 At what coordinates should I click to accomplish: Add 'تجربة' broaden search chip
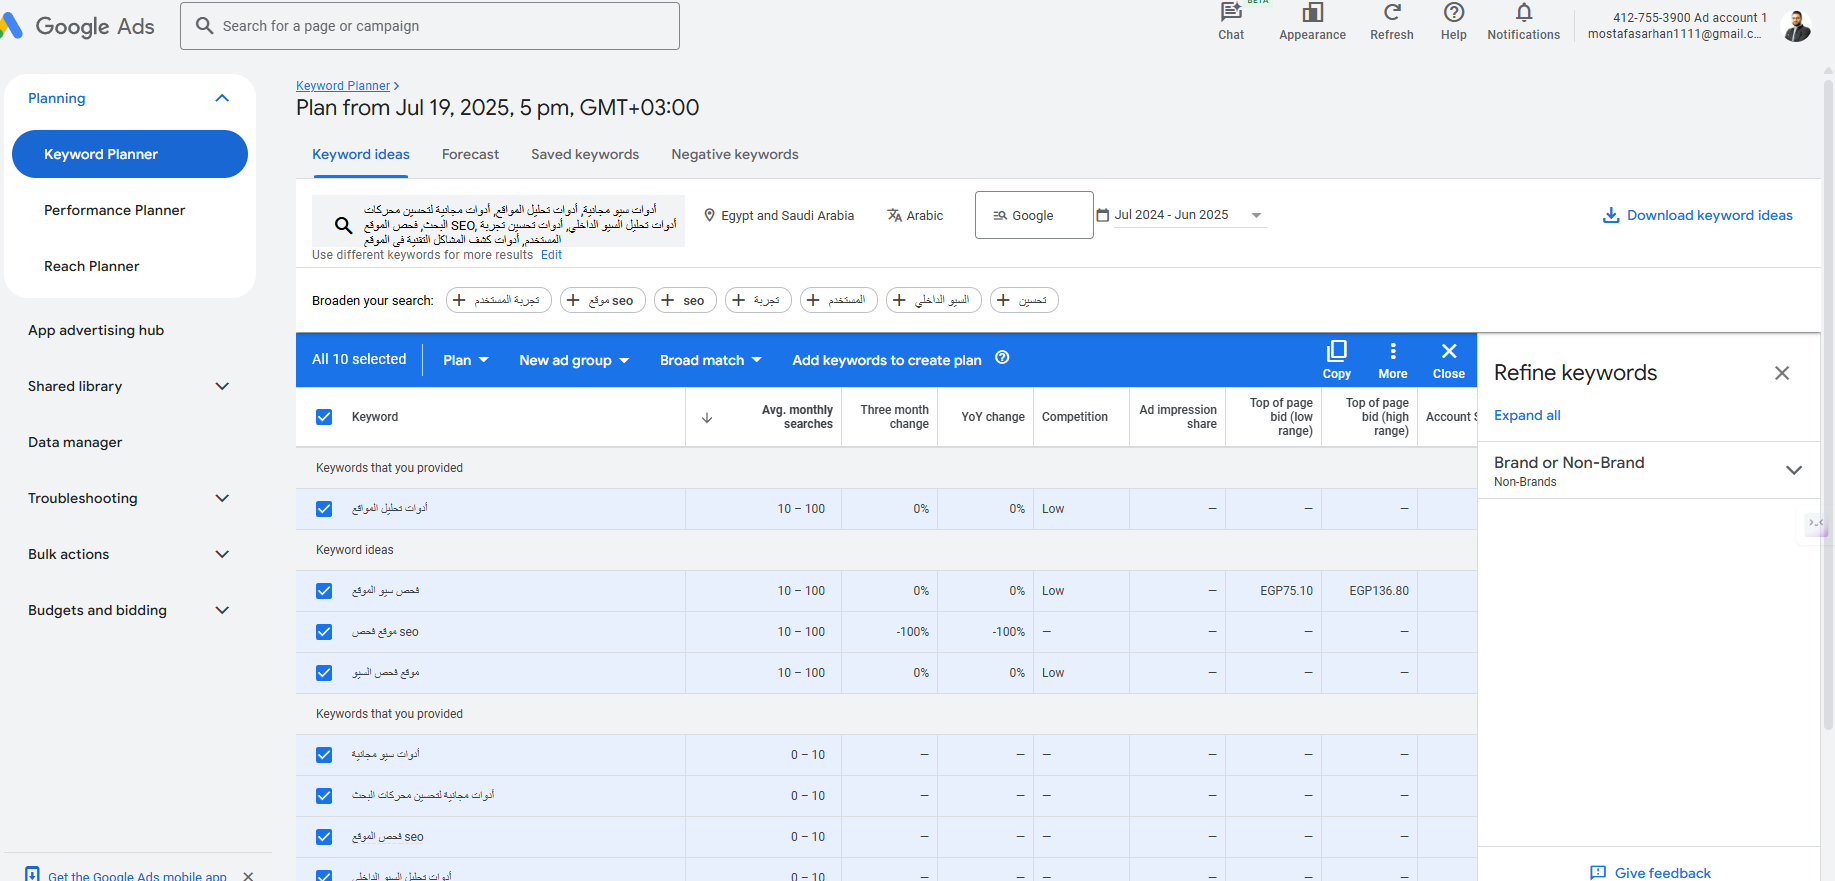click(758, 300)
